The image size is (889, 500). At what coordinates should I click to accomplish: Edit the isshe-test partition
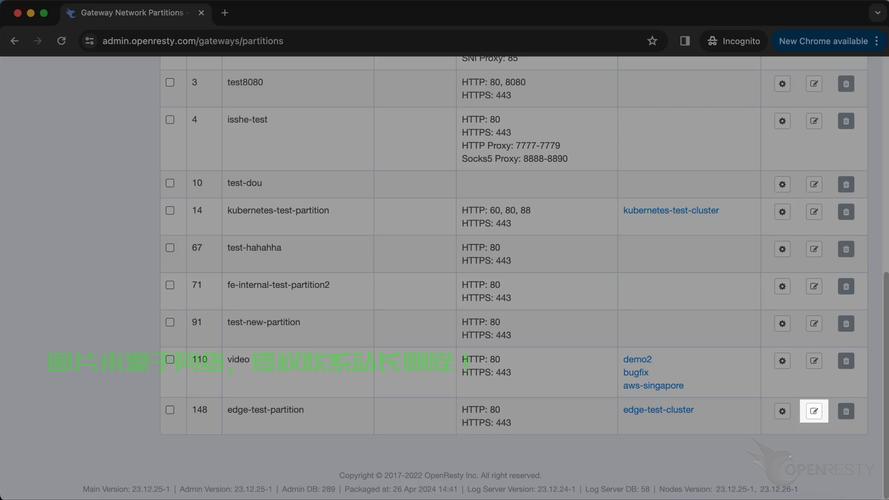click(814, 121)
